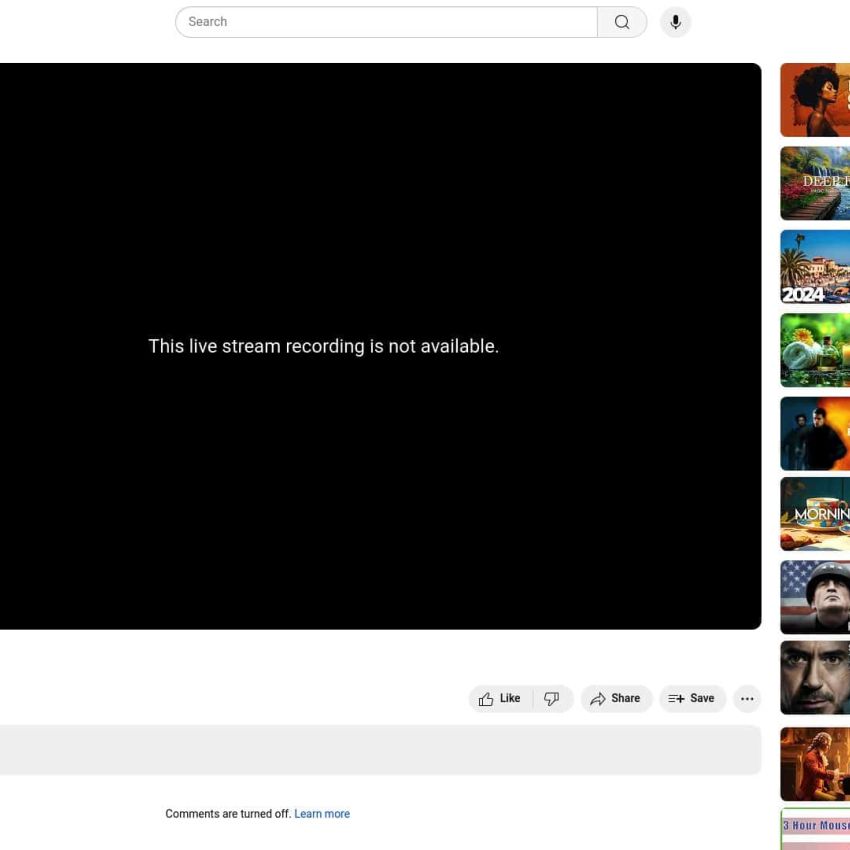Click the magnifying glass search button
Viewport: 850px width, 850px height.
622,22
